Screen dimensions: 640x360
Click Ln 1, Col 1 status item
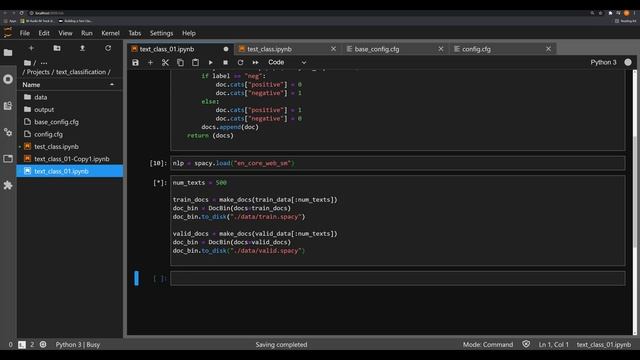553,344
